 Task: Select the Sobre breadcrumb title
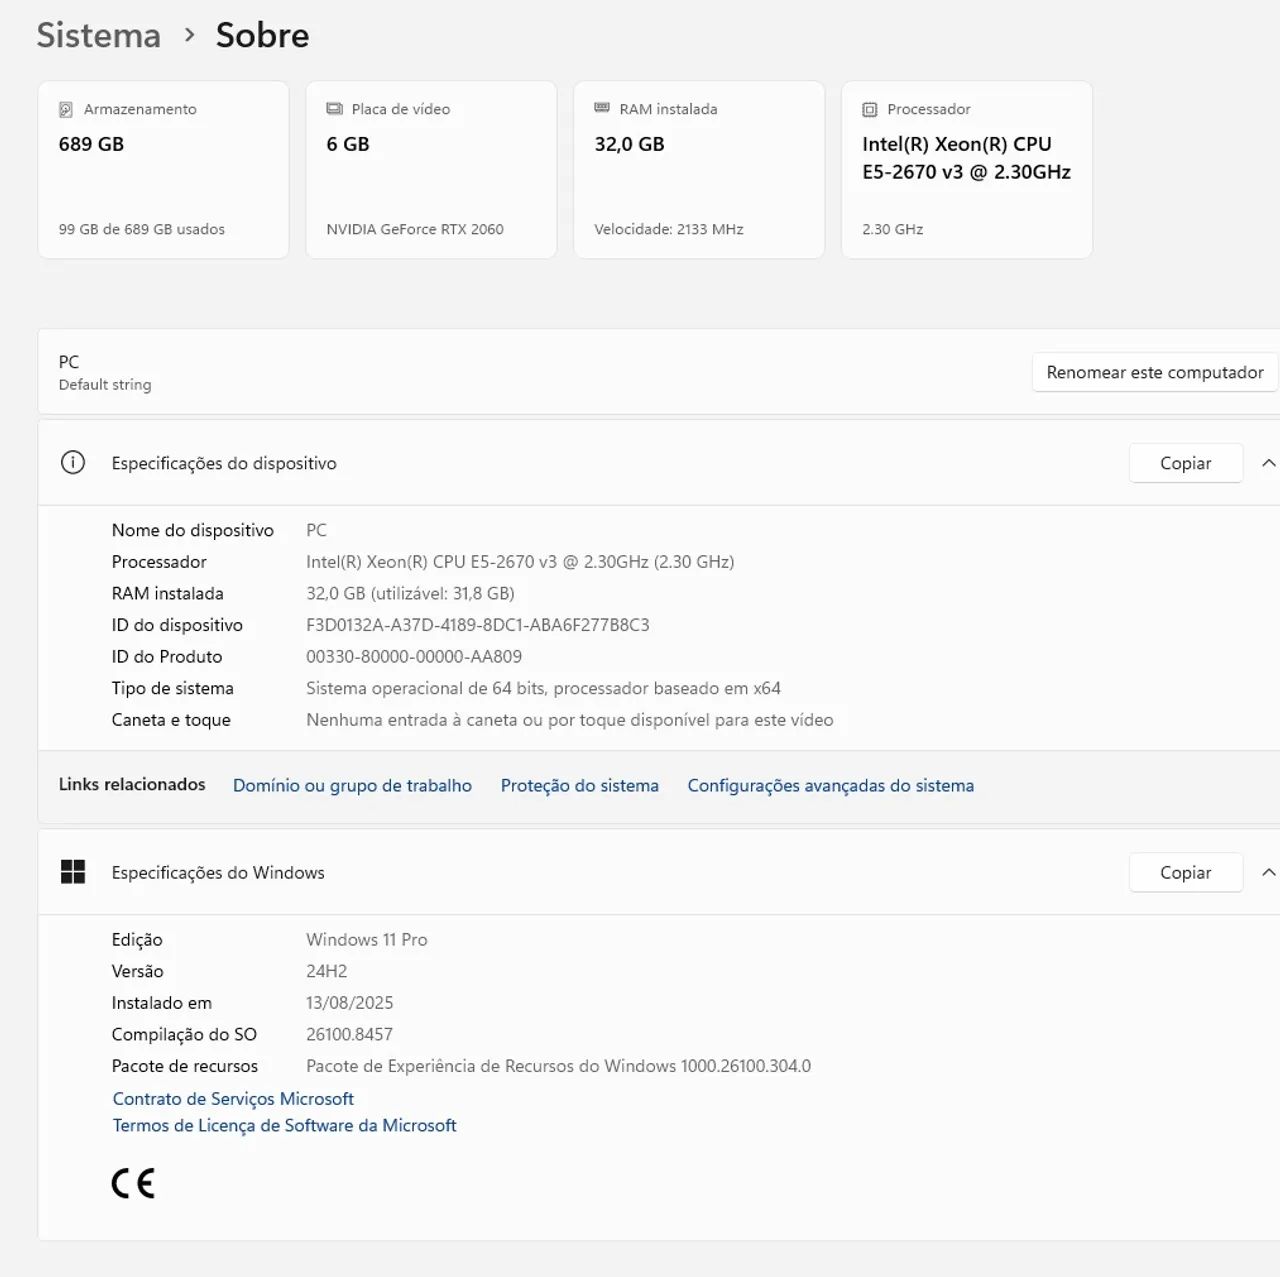[x=263, y=35]
